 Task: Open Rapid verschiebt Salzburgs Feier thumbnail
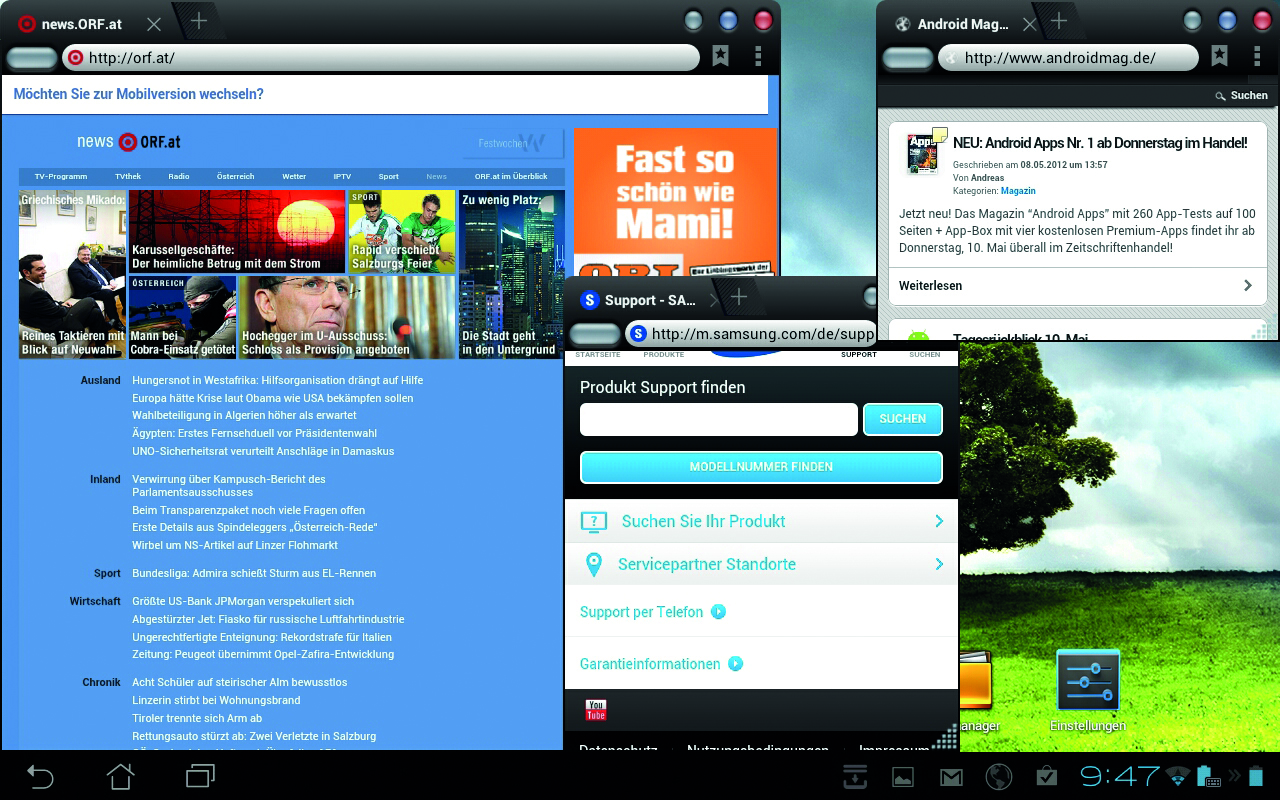tap(402, 231)
